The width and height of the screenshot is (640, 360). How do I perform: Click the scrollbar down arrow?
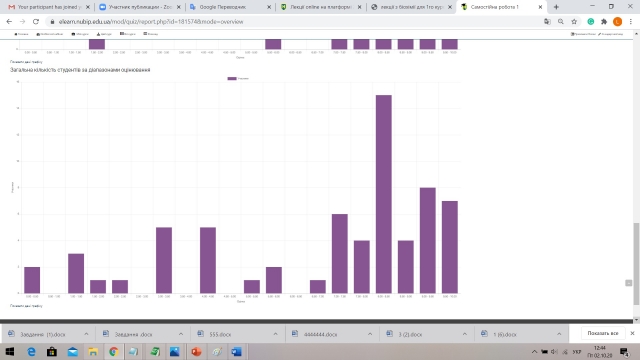point(636,320)
